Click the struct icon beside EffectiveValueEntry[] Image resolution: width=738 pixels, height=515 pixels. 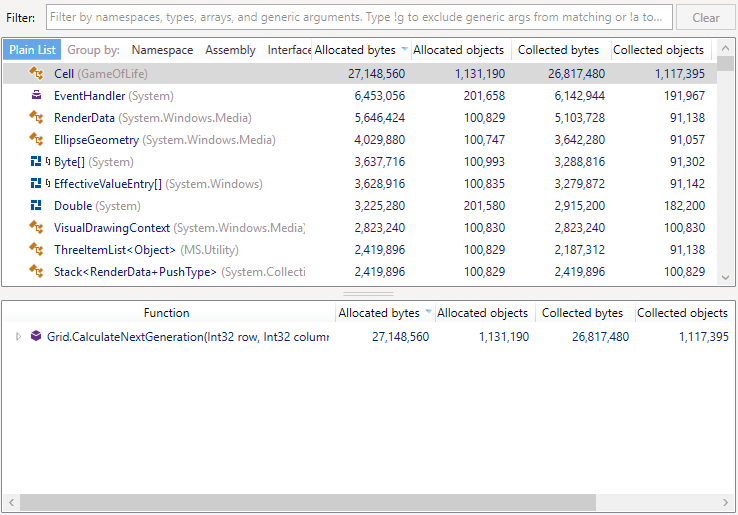(36, 184)
